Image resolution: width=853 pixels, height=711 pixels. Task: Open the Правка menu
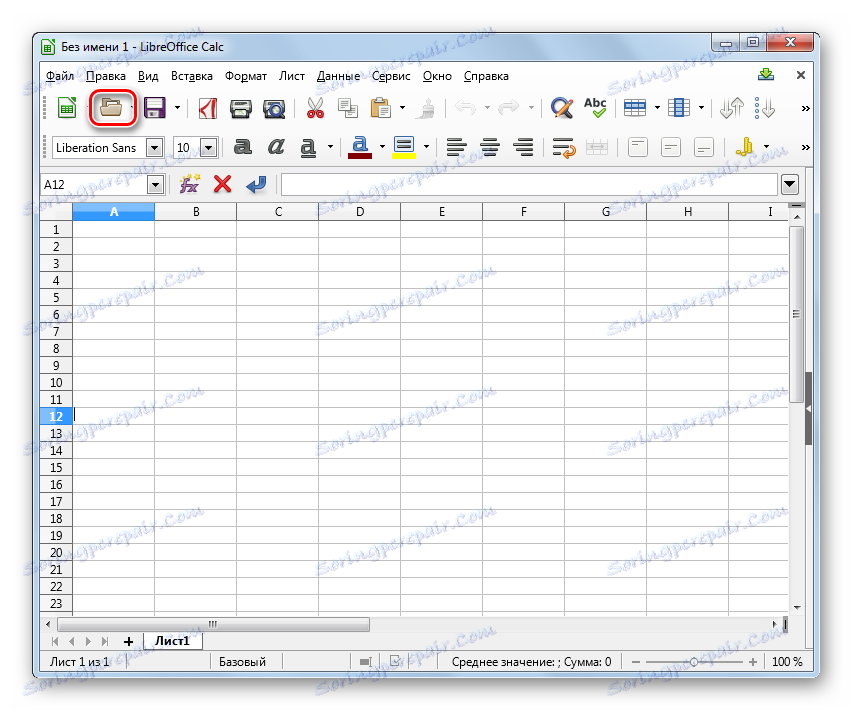coord(106,76)
